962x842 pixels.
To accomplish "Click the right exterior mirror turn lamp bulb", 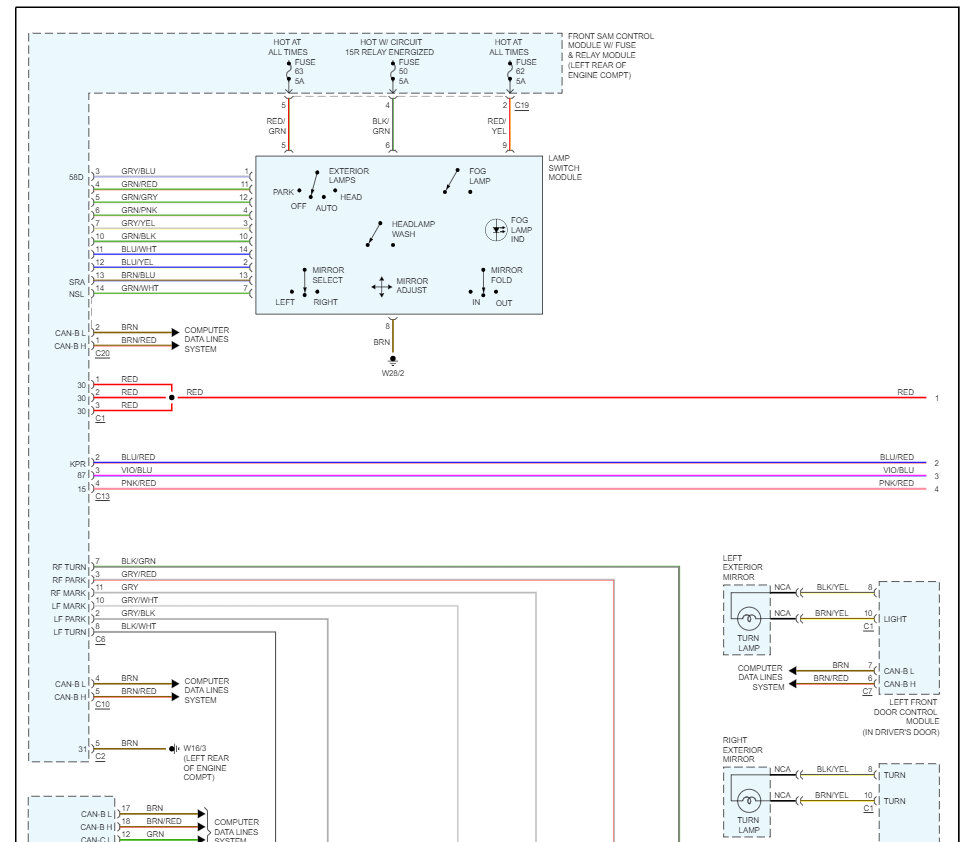I will [748, 800].
